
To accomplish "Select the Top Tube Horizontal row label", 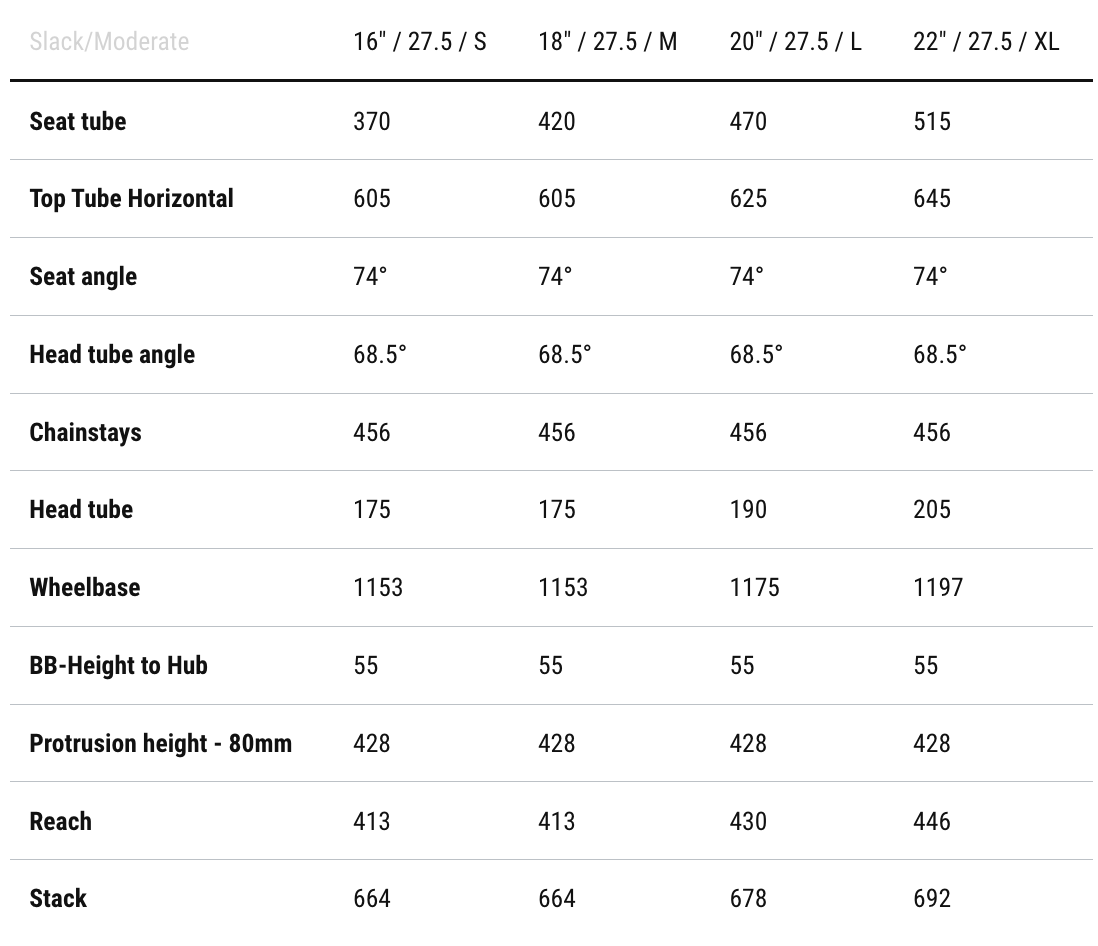I will [x=131, y=198].
